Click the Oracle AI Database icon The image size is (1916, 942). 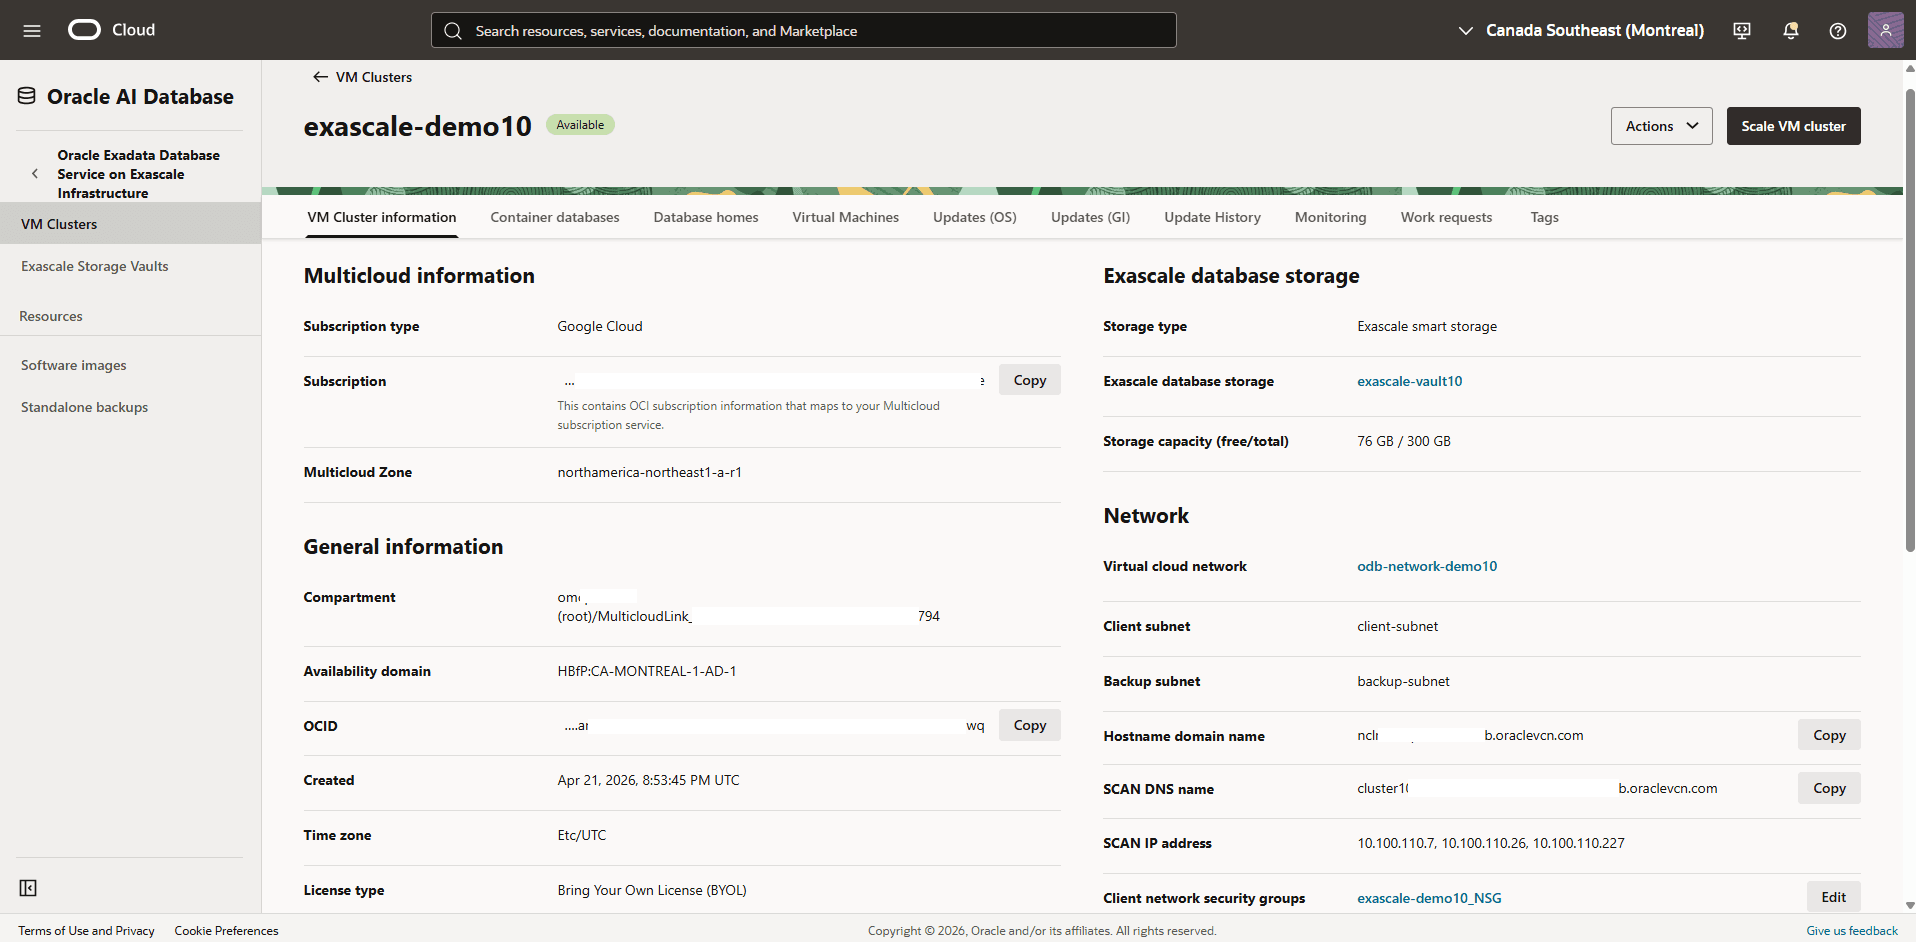point(27,96)
